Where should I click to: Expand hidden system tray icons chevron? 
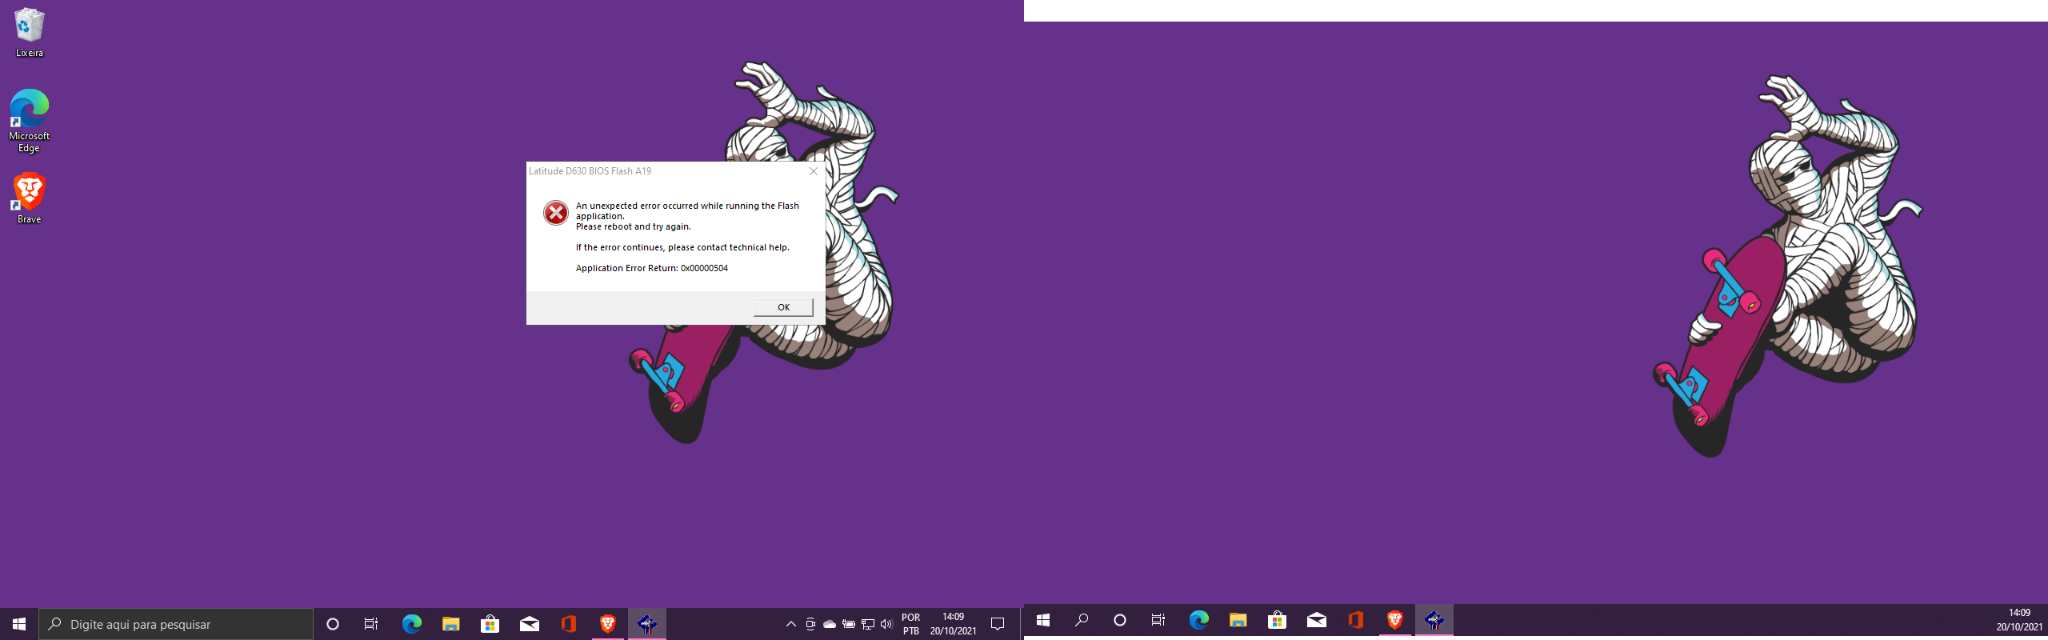(x=791, y=624)
